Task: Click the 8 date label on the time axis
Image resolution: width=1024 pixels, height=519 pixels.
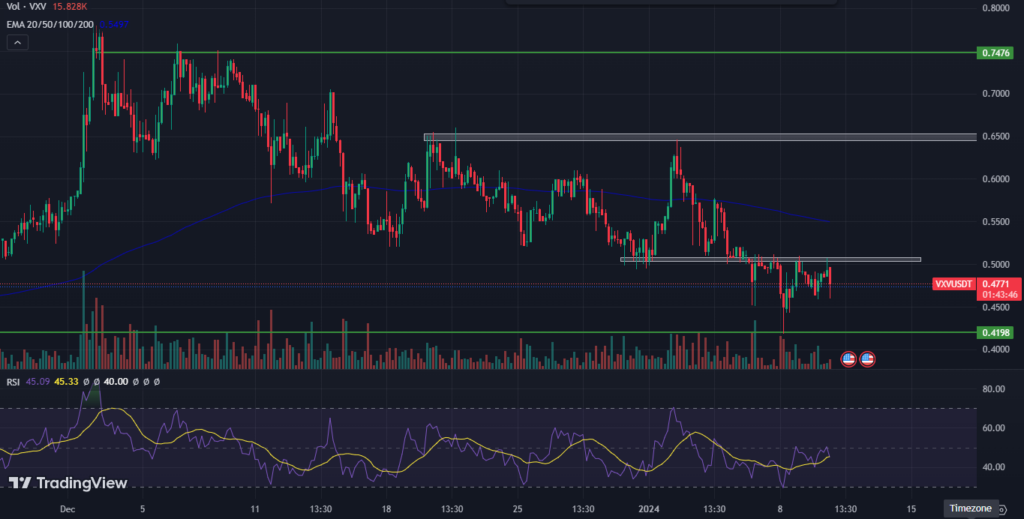Action: click(780, 509)
